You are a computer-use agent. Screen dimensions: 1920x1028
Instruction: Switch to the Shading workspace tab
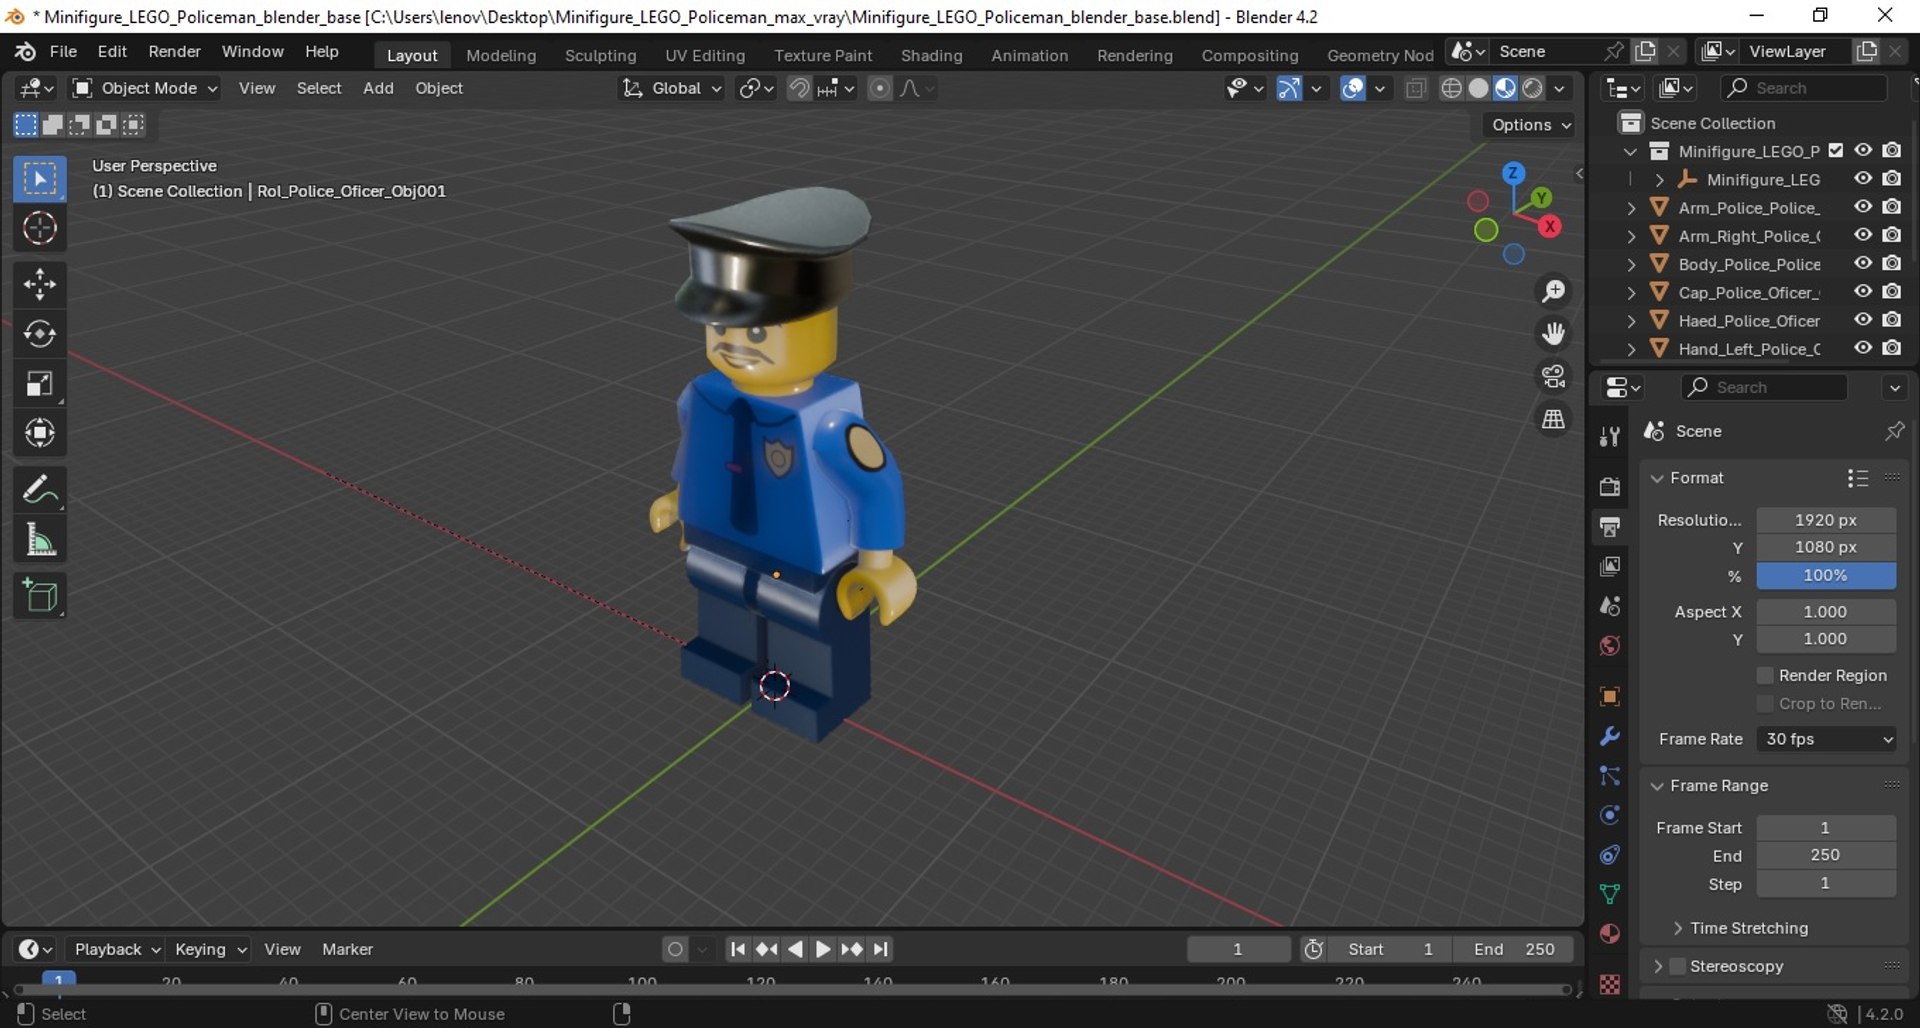[x=931, y=55]
